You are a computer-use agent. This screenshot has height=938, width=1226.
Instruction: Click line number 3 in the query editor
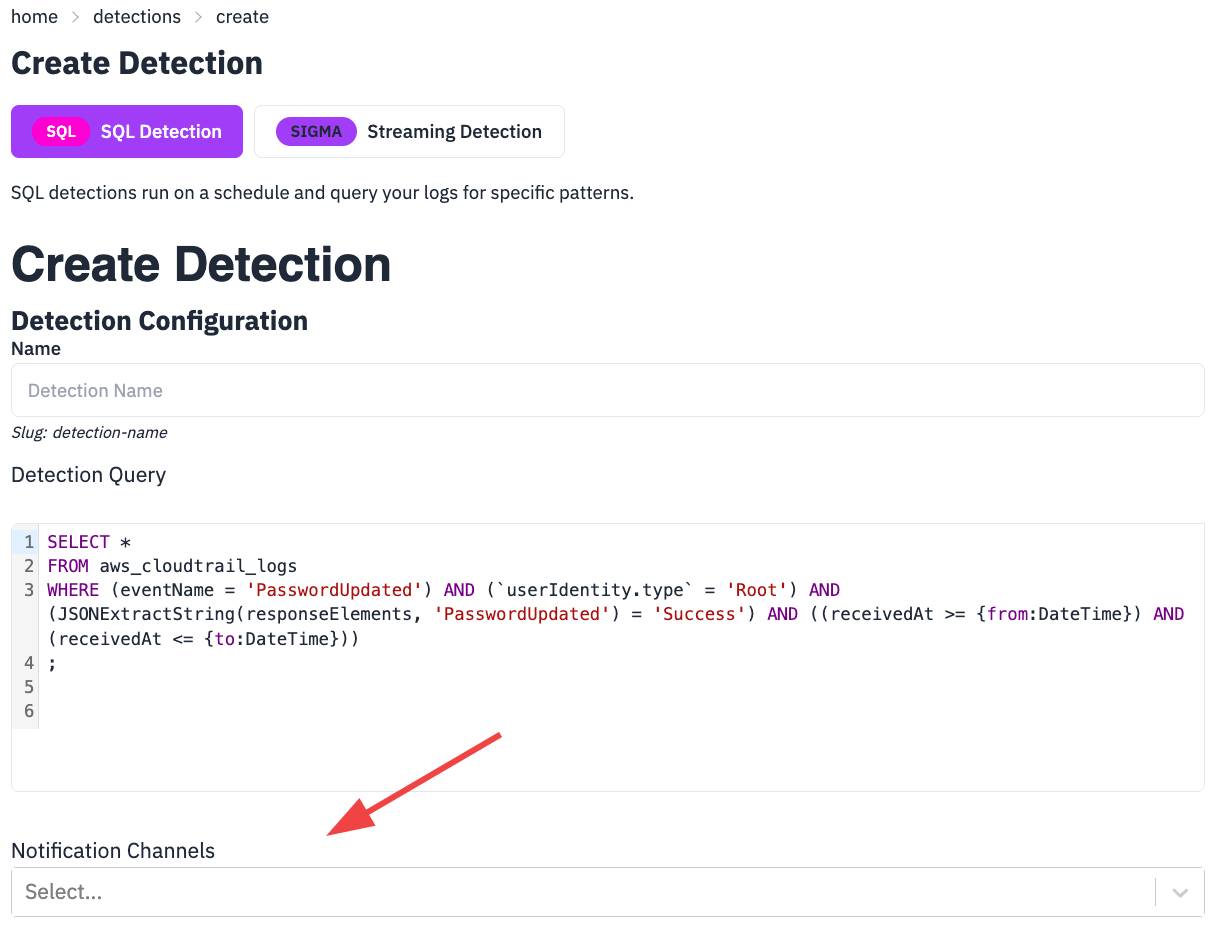click(x=27, y=590)
